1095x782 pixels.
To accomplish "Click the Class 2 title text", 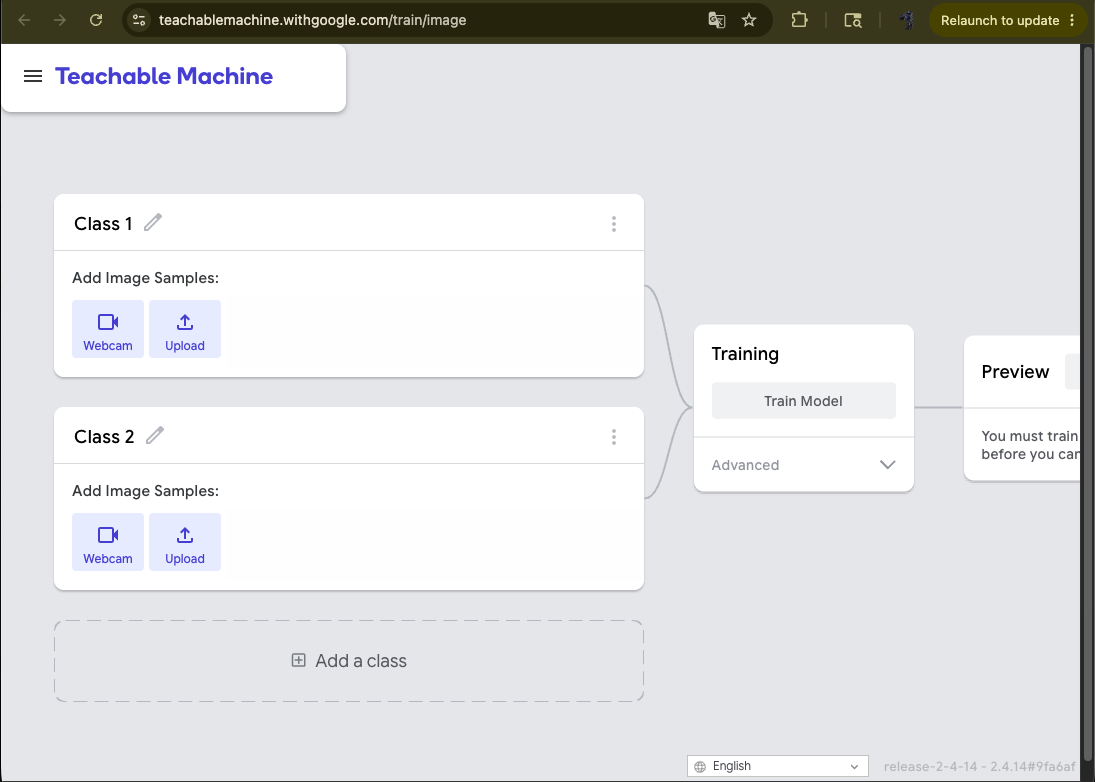I will [104, 437].
